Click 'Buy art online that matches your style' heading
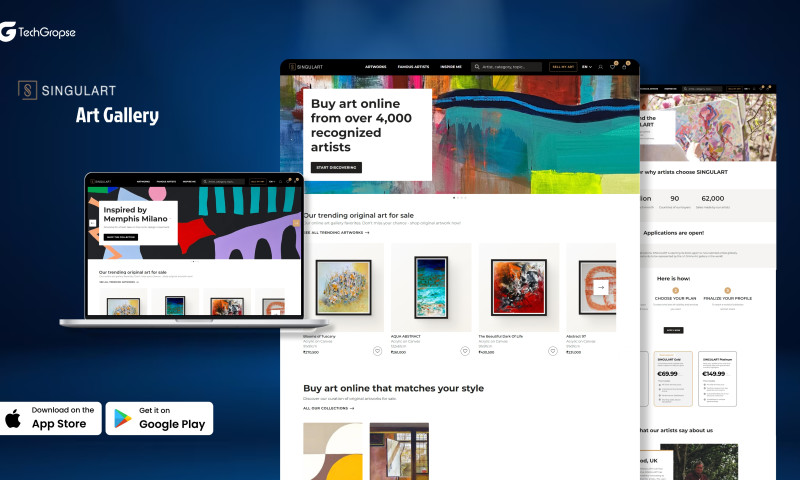 (393, 388)
